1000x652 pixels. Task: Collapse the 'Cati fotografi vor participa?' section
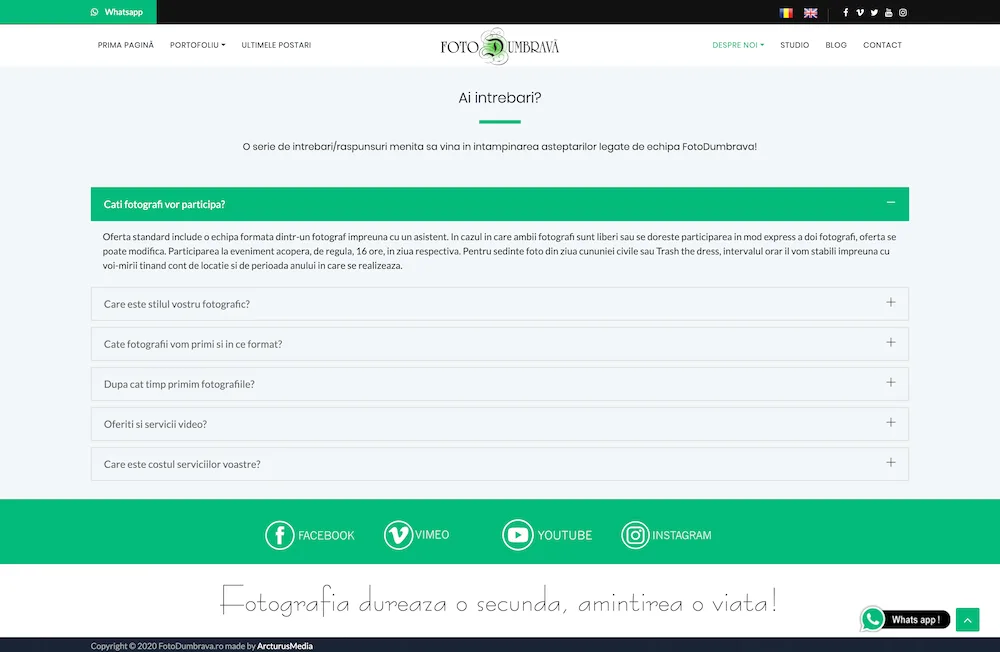[890, 203]
